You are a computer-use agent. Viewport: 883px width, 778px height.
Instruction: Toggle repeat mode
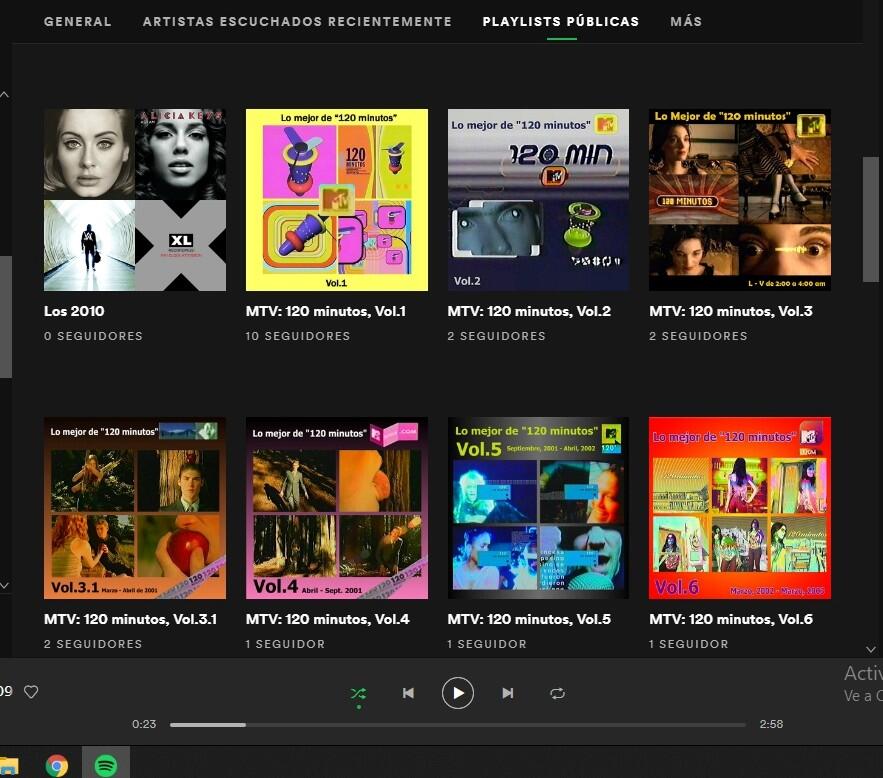(x=557, y=693)
